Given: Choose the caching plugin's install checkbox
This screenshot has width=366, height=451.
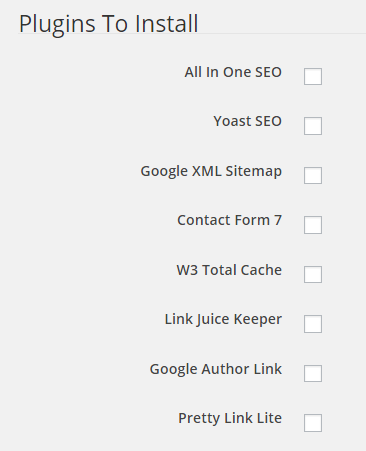Looking at the screenshot, I should (x=313, y=274).
